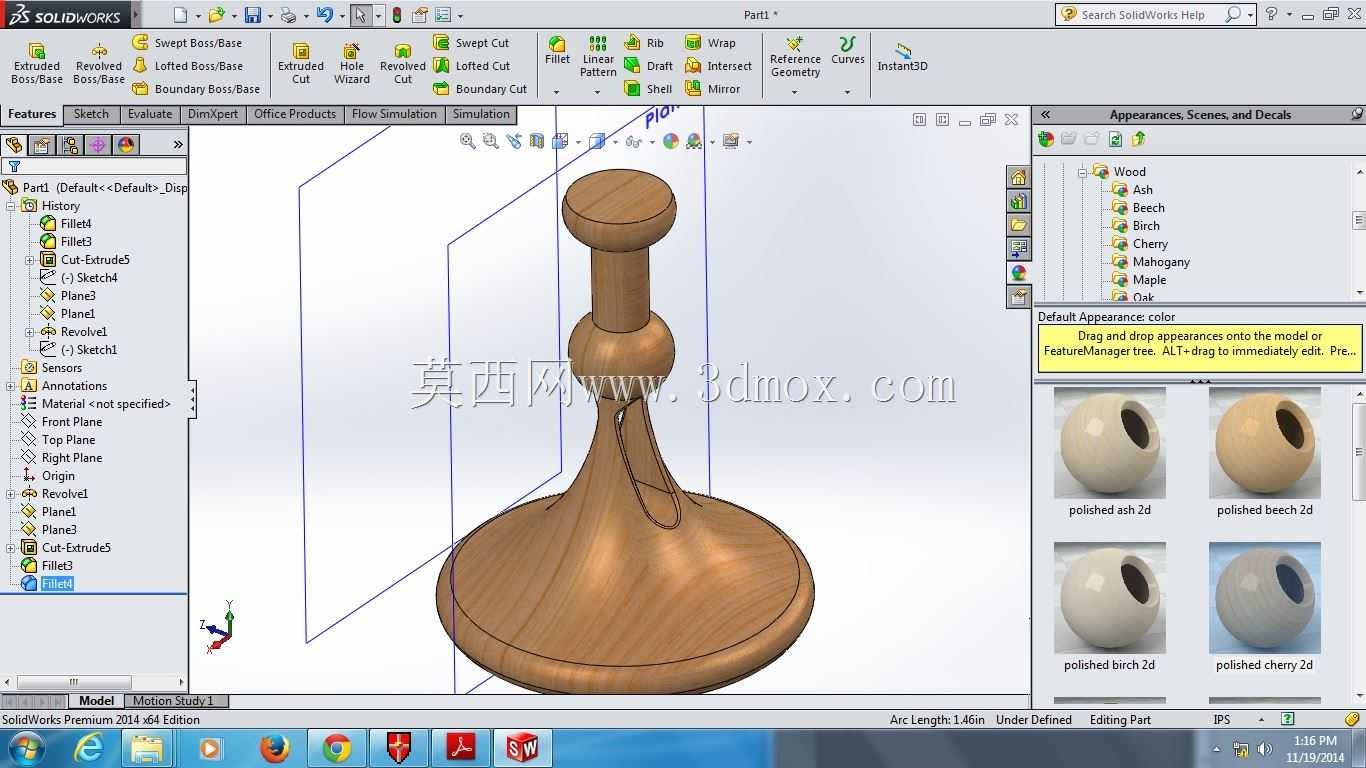
Task: Select the Linear Pattern tool
Action: (598, 57)
